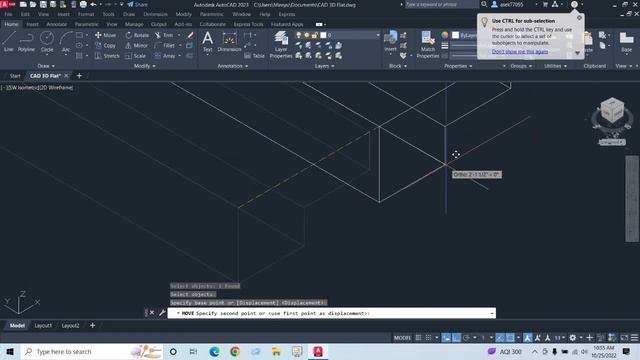Click the ByLayer color swatch
640x360 pixels.
coord(456,35)
